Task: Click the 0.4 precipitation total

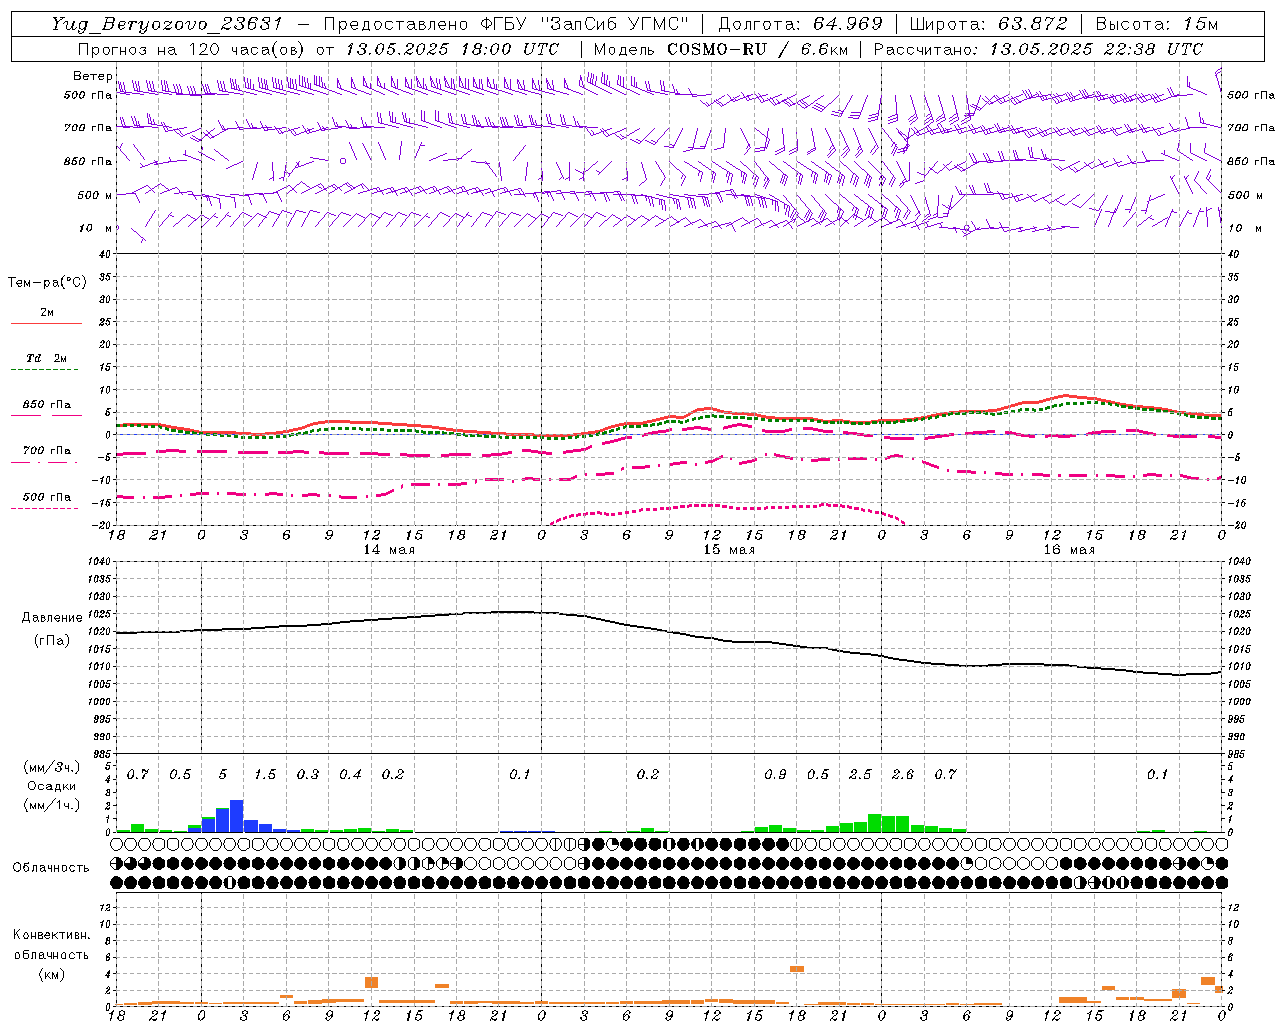Action: coord(350,775)
